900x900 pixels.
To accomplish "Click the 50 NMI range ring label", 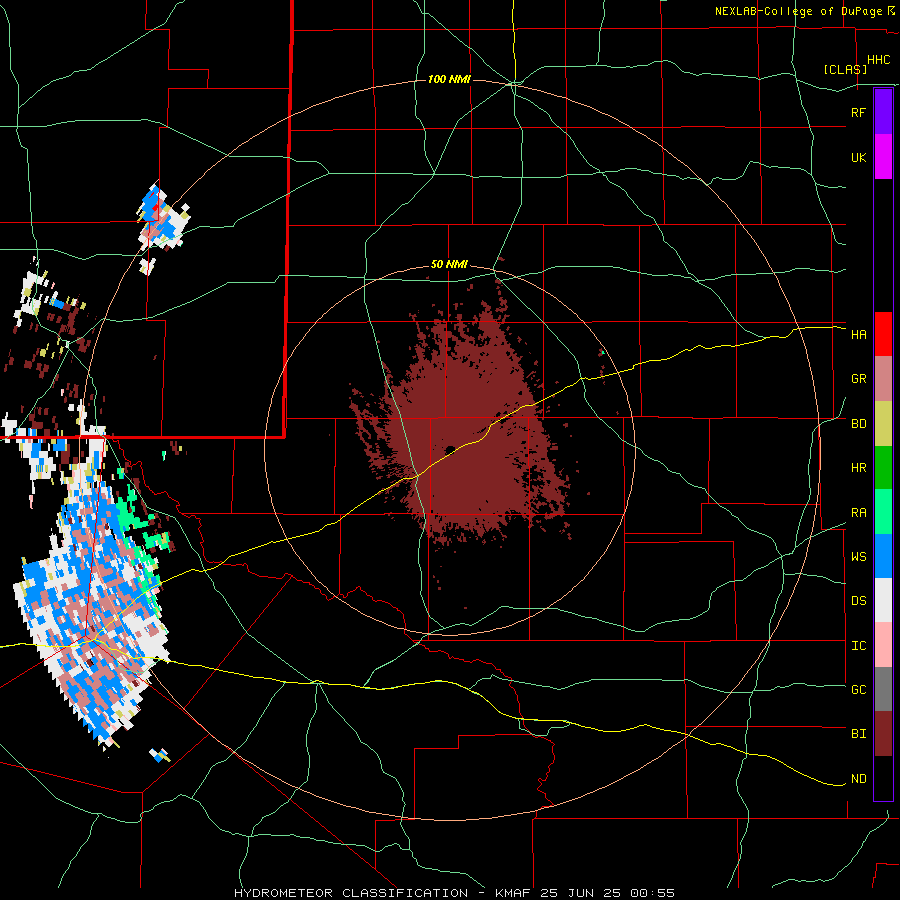I will point(449,265).
